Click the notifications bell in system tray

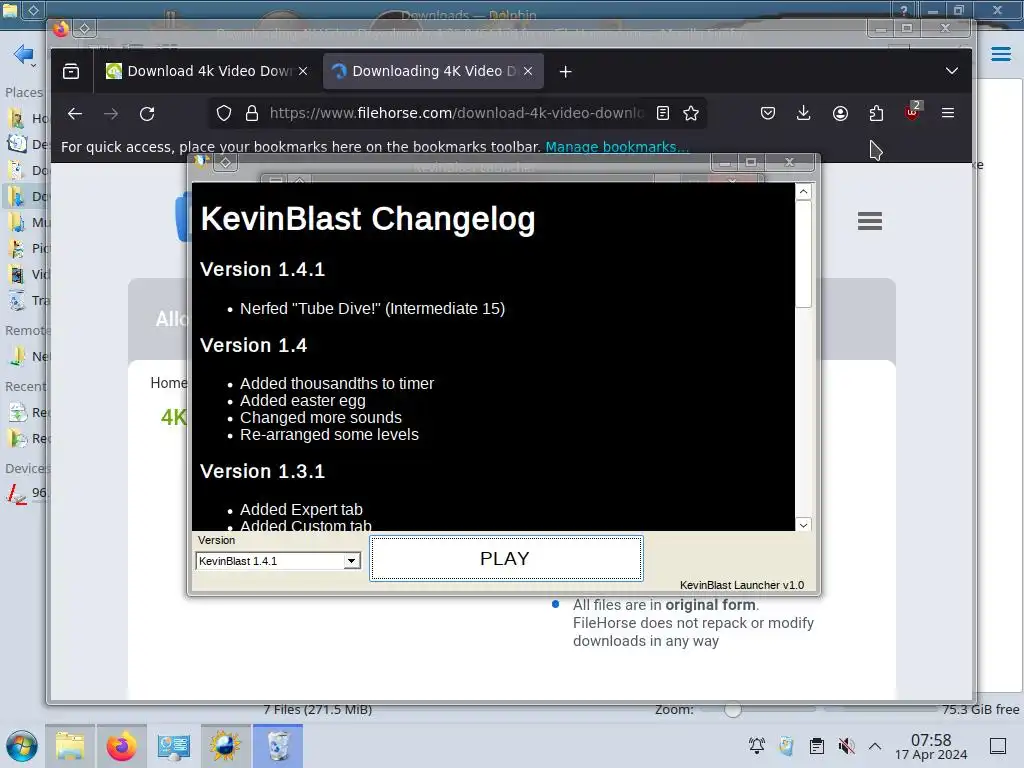coord(757,746)
